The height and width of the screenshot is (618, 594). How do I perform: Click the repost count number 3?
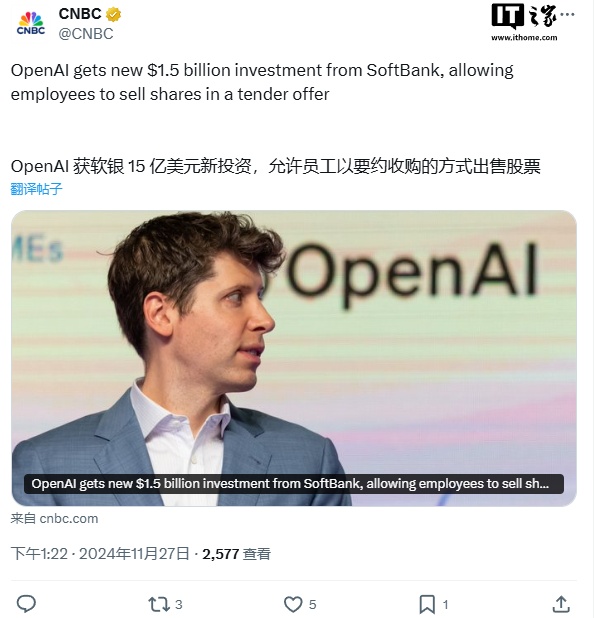[x=179, y=604]
